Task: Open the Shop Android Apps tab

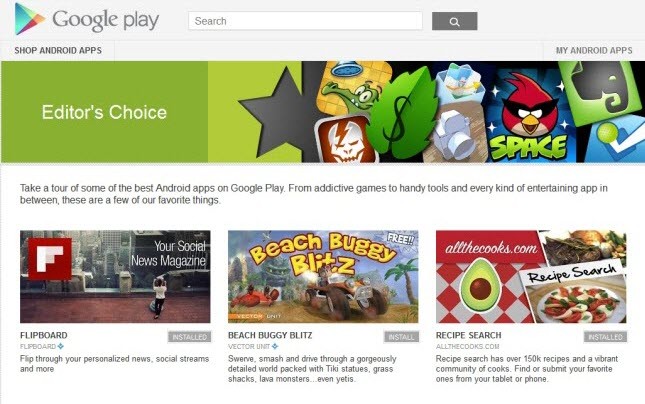Action: point(58,51)
